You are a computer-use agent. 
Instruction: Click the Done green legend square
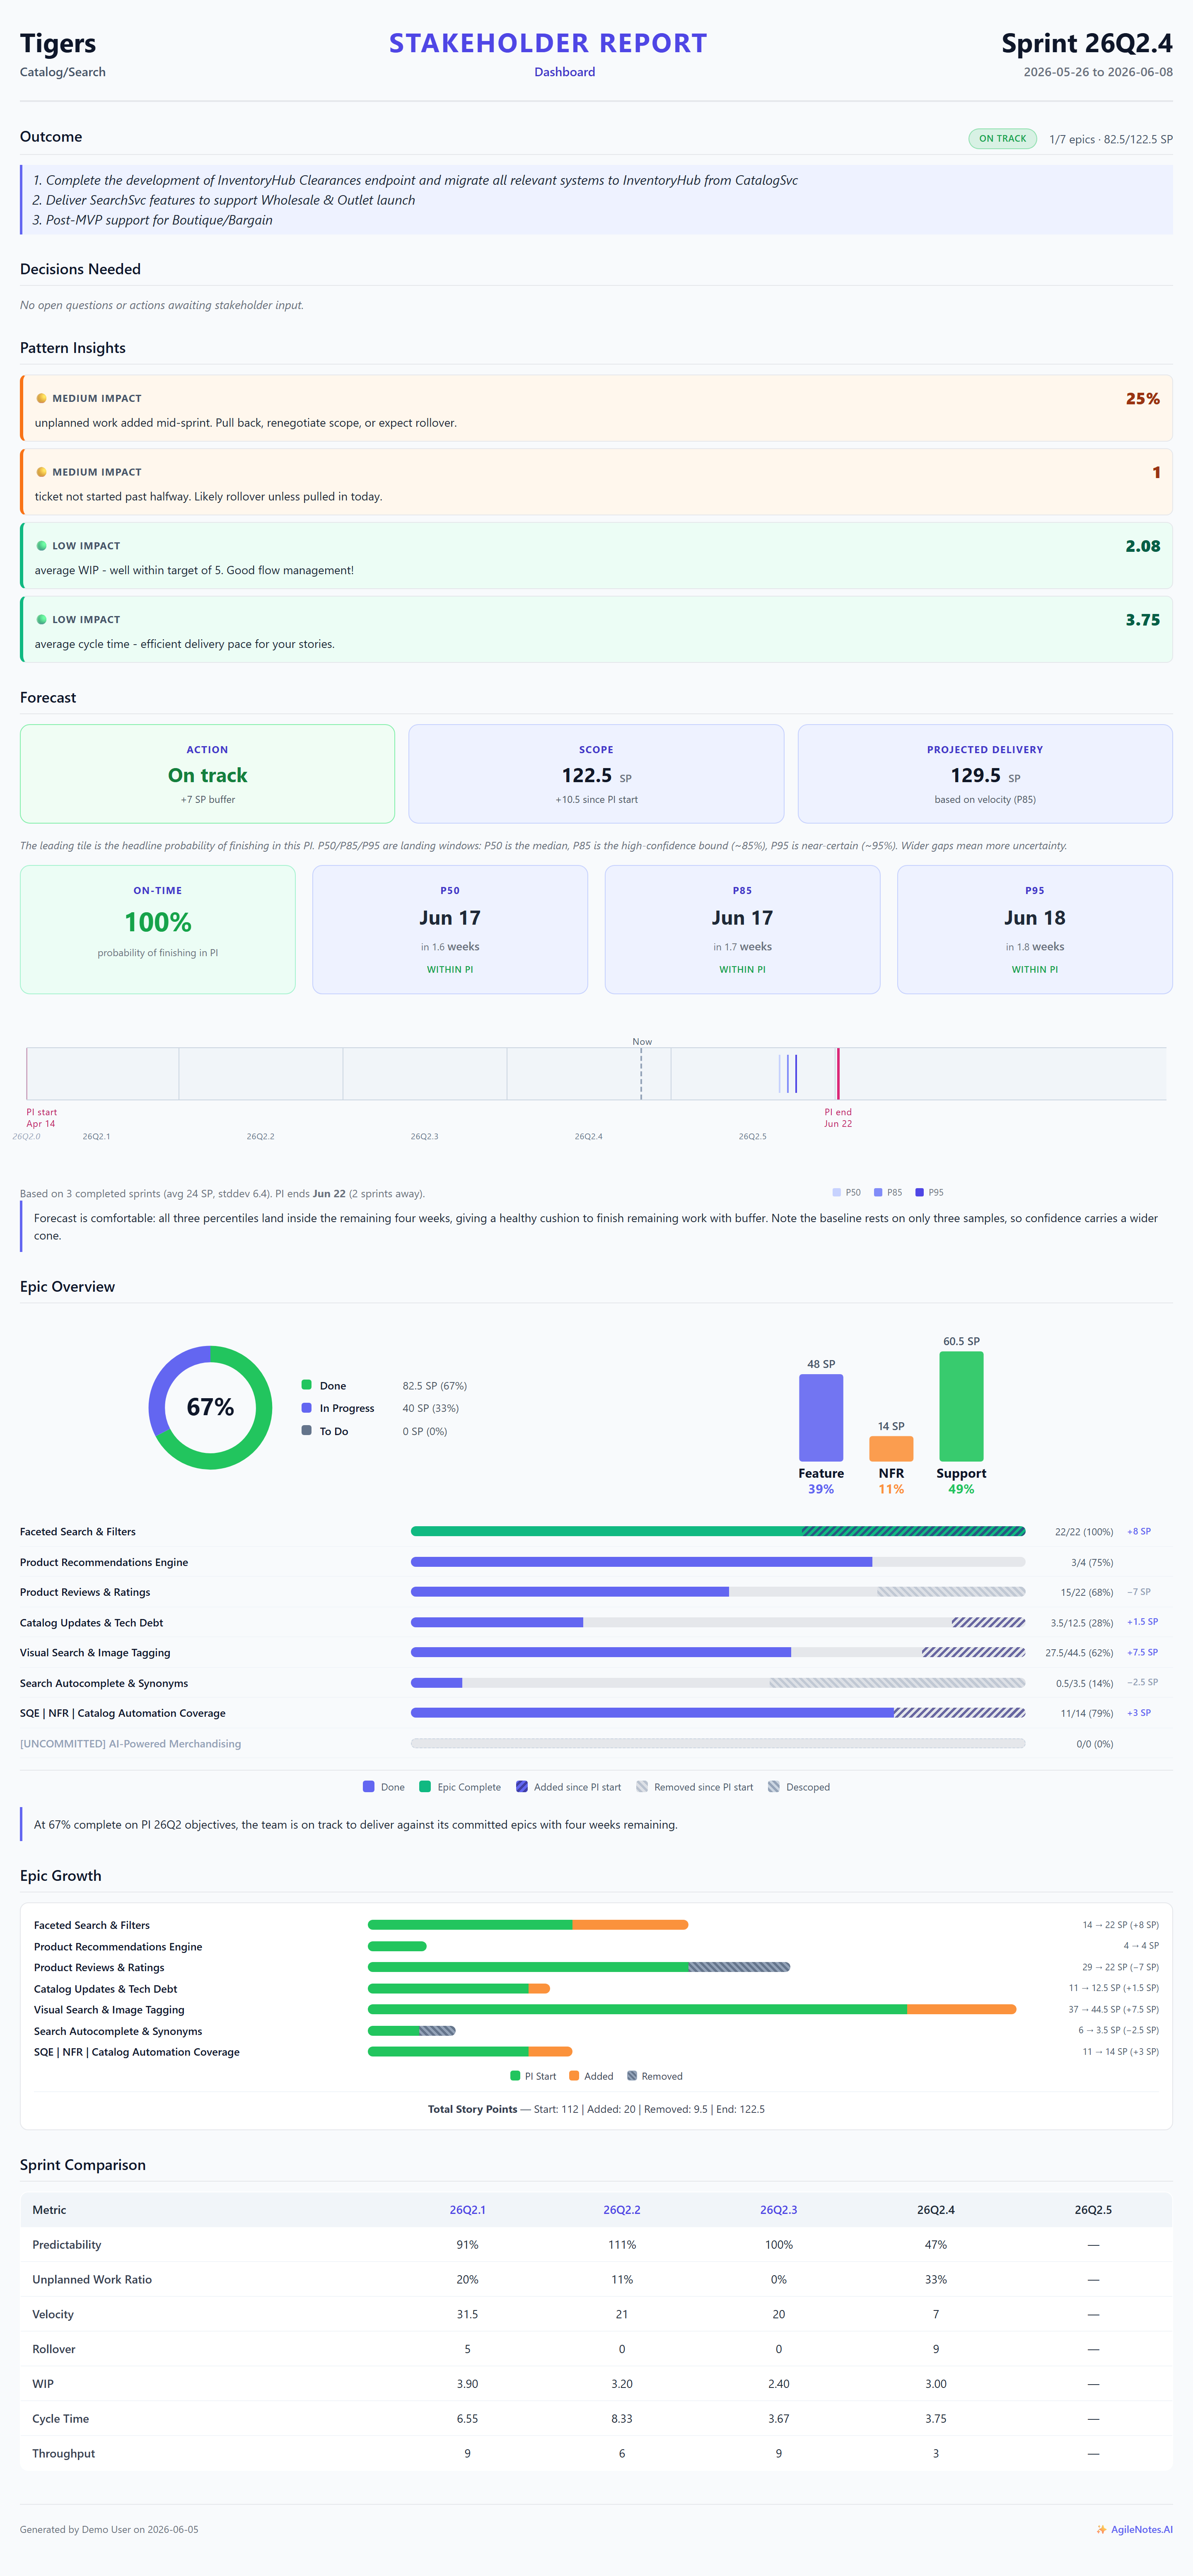[306, 1385]
